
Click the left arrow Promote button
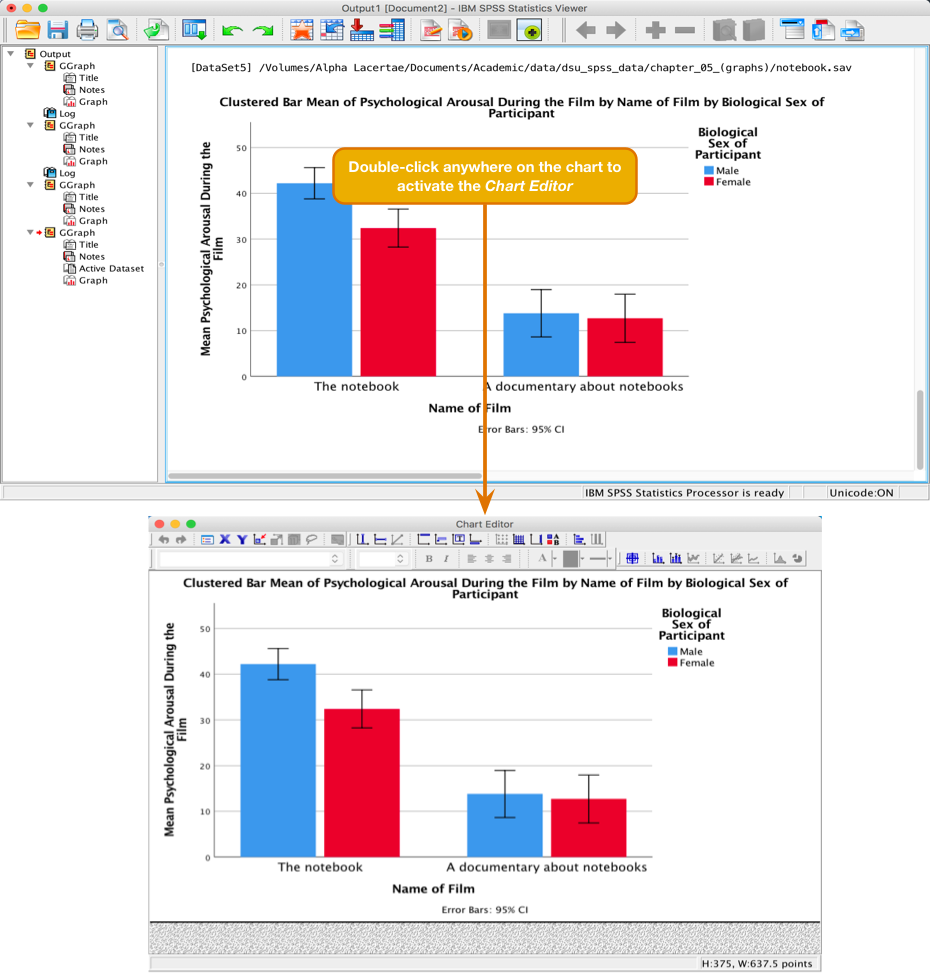coord(586,30)
